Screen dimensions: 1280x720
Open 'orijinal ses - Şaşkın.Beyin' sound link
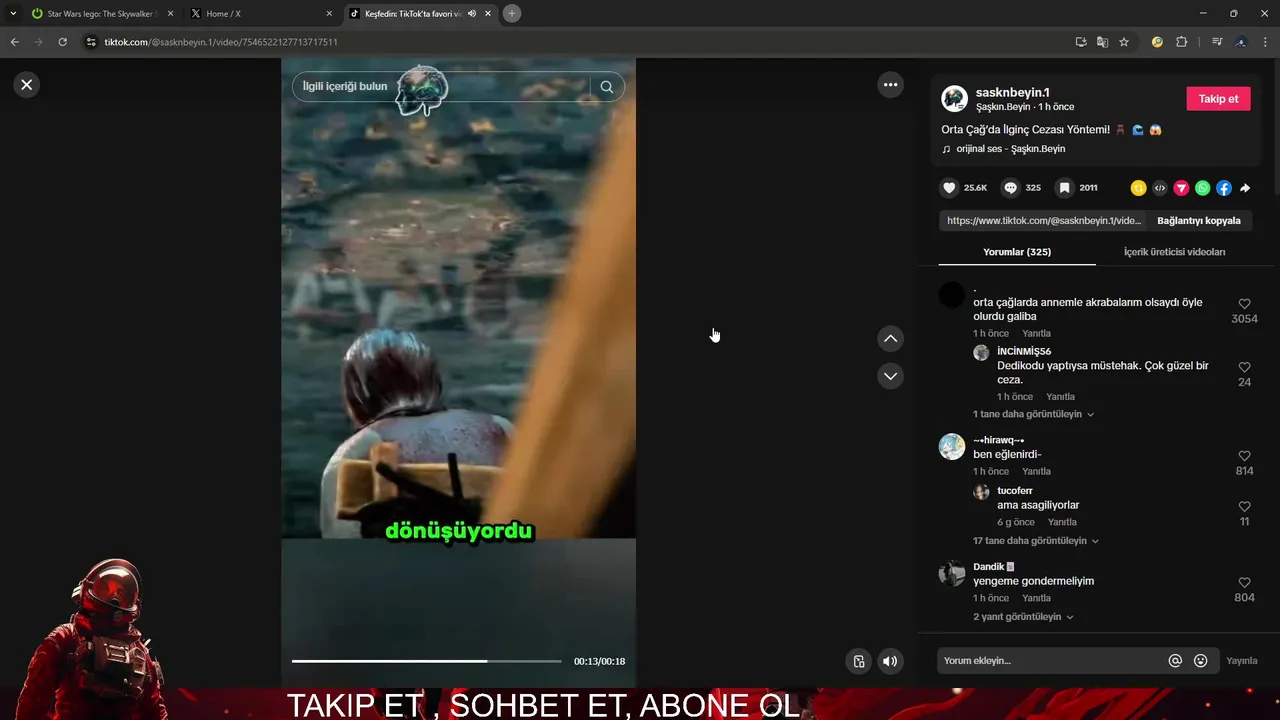pyautogui.click(x=1010, y=149)
